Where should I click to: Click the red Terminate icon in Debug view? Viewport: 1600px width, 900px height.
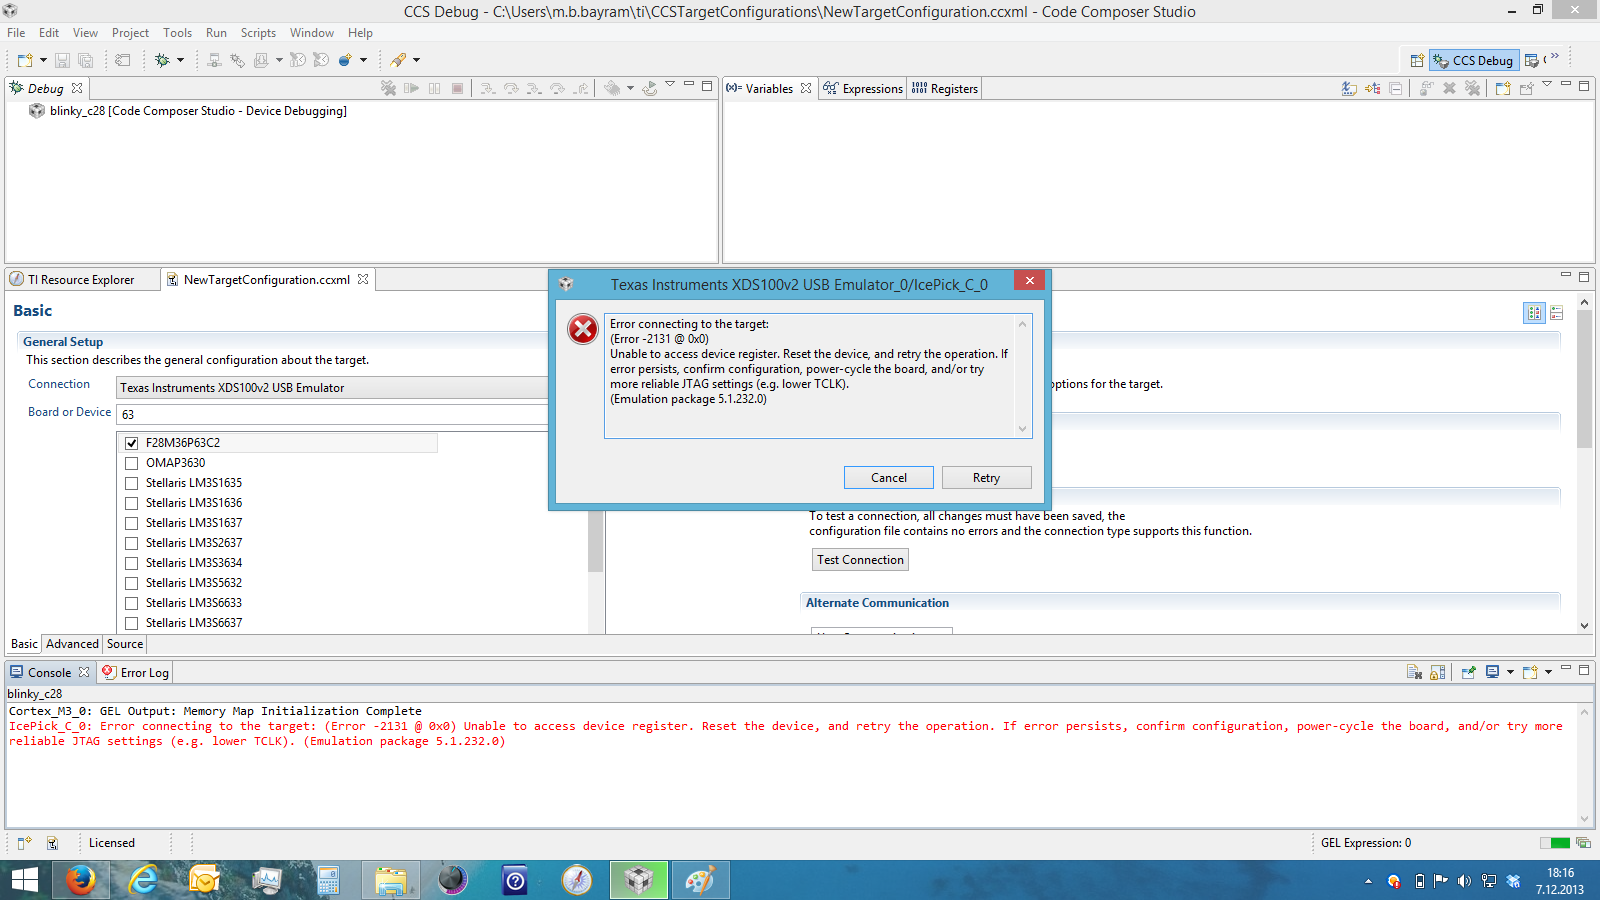click(x=457, y=88)
